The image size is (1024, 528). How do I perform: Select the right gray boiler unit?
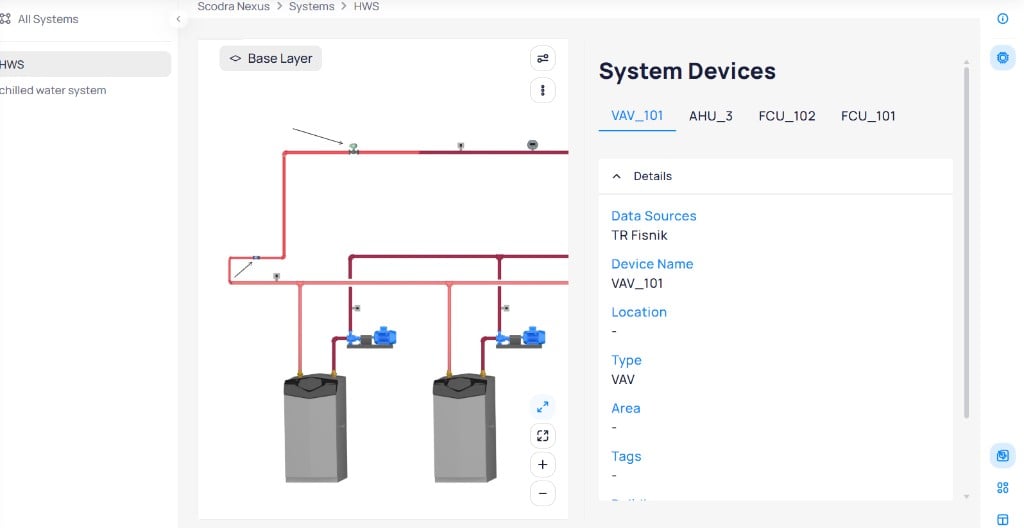pos(464,428)
